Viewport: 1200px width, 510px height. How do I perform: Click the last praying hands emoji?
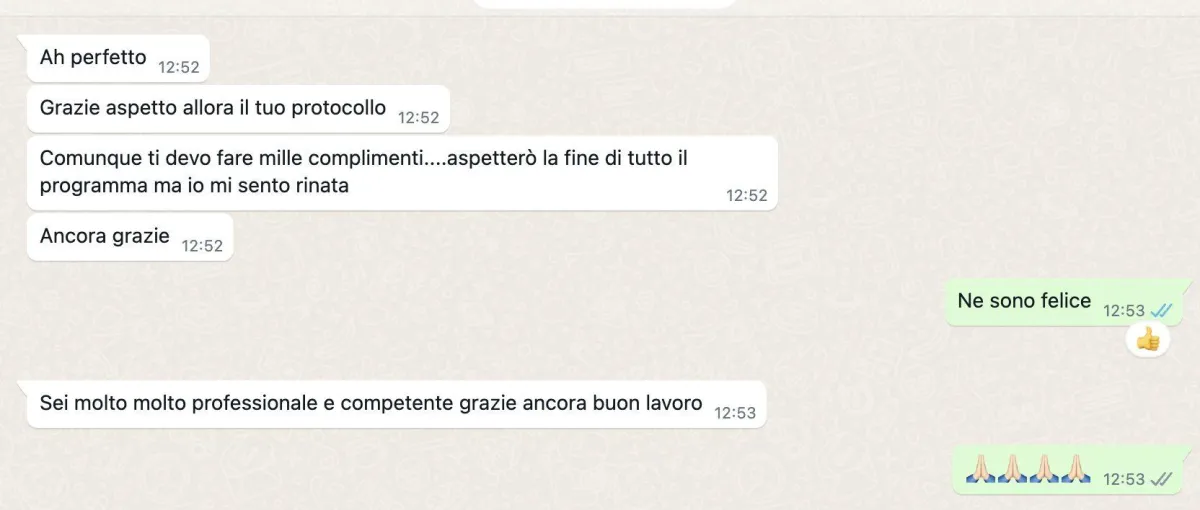coord(1077,471)
